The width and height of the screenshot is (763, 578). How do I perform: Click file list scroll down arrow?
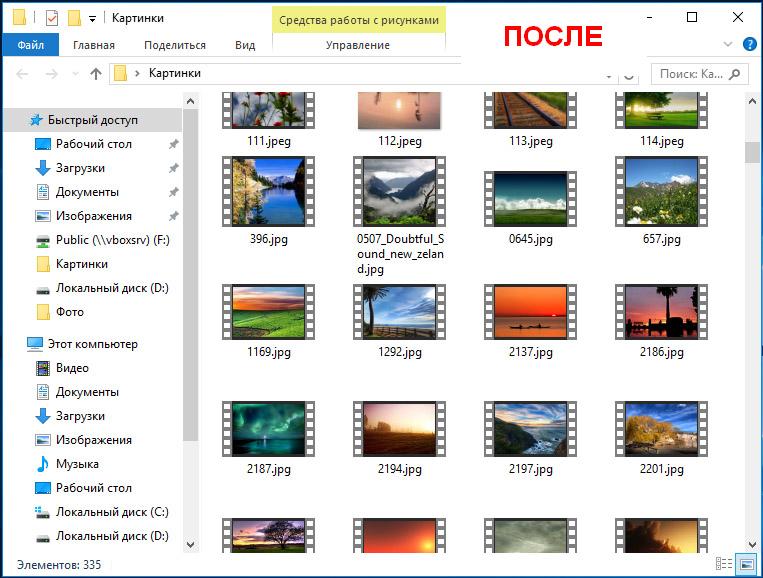click(752, 544)
